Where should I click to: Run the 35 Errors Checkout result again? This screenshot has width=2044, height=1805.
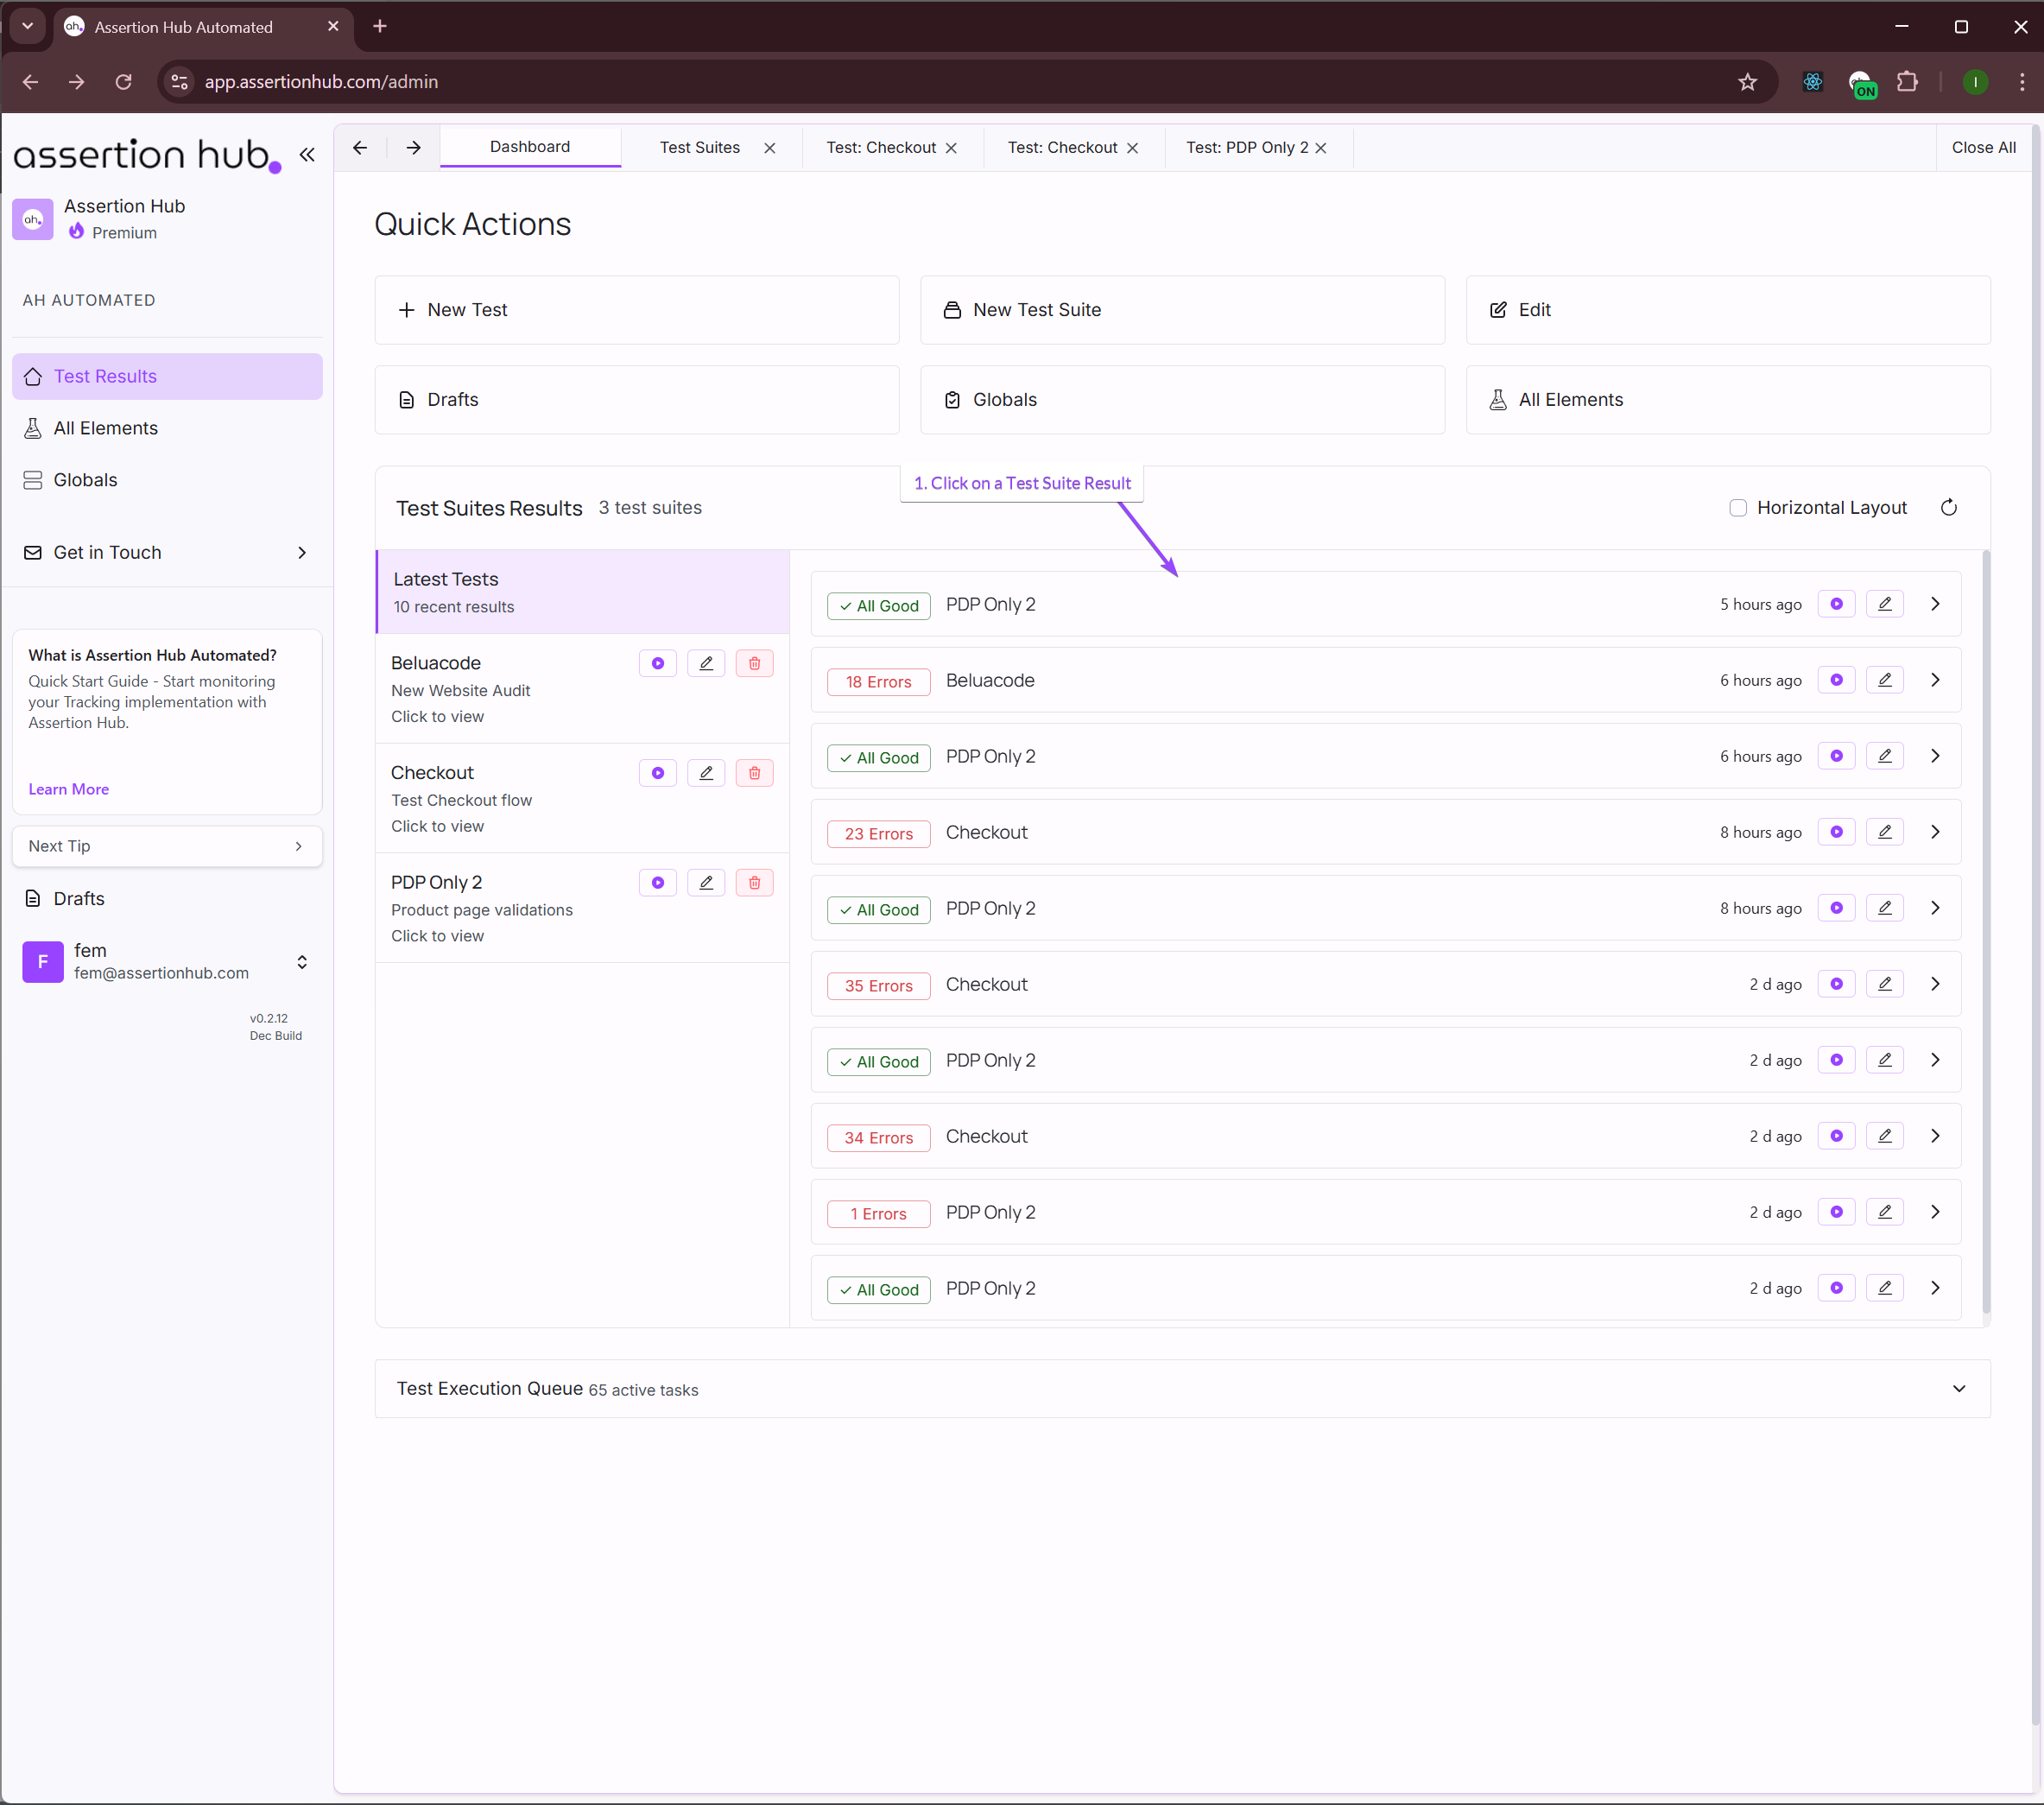click(x=1836, y=984)
